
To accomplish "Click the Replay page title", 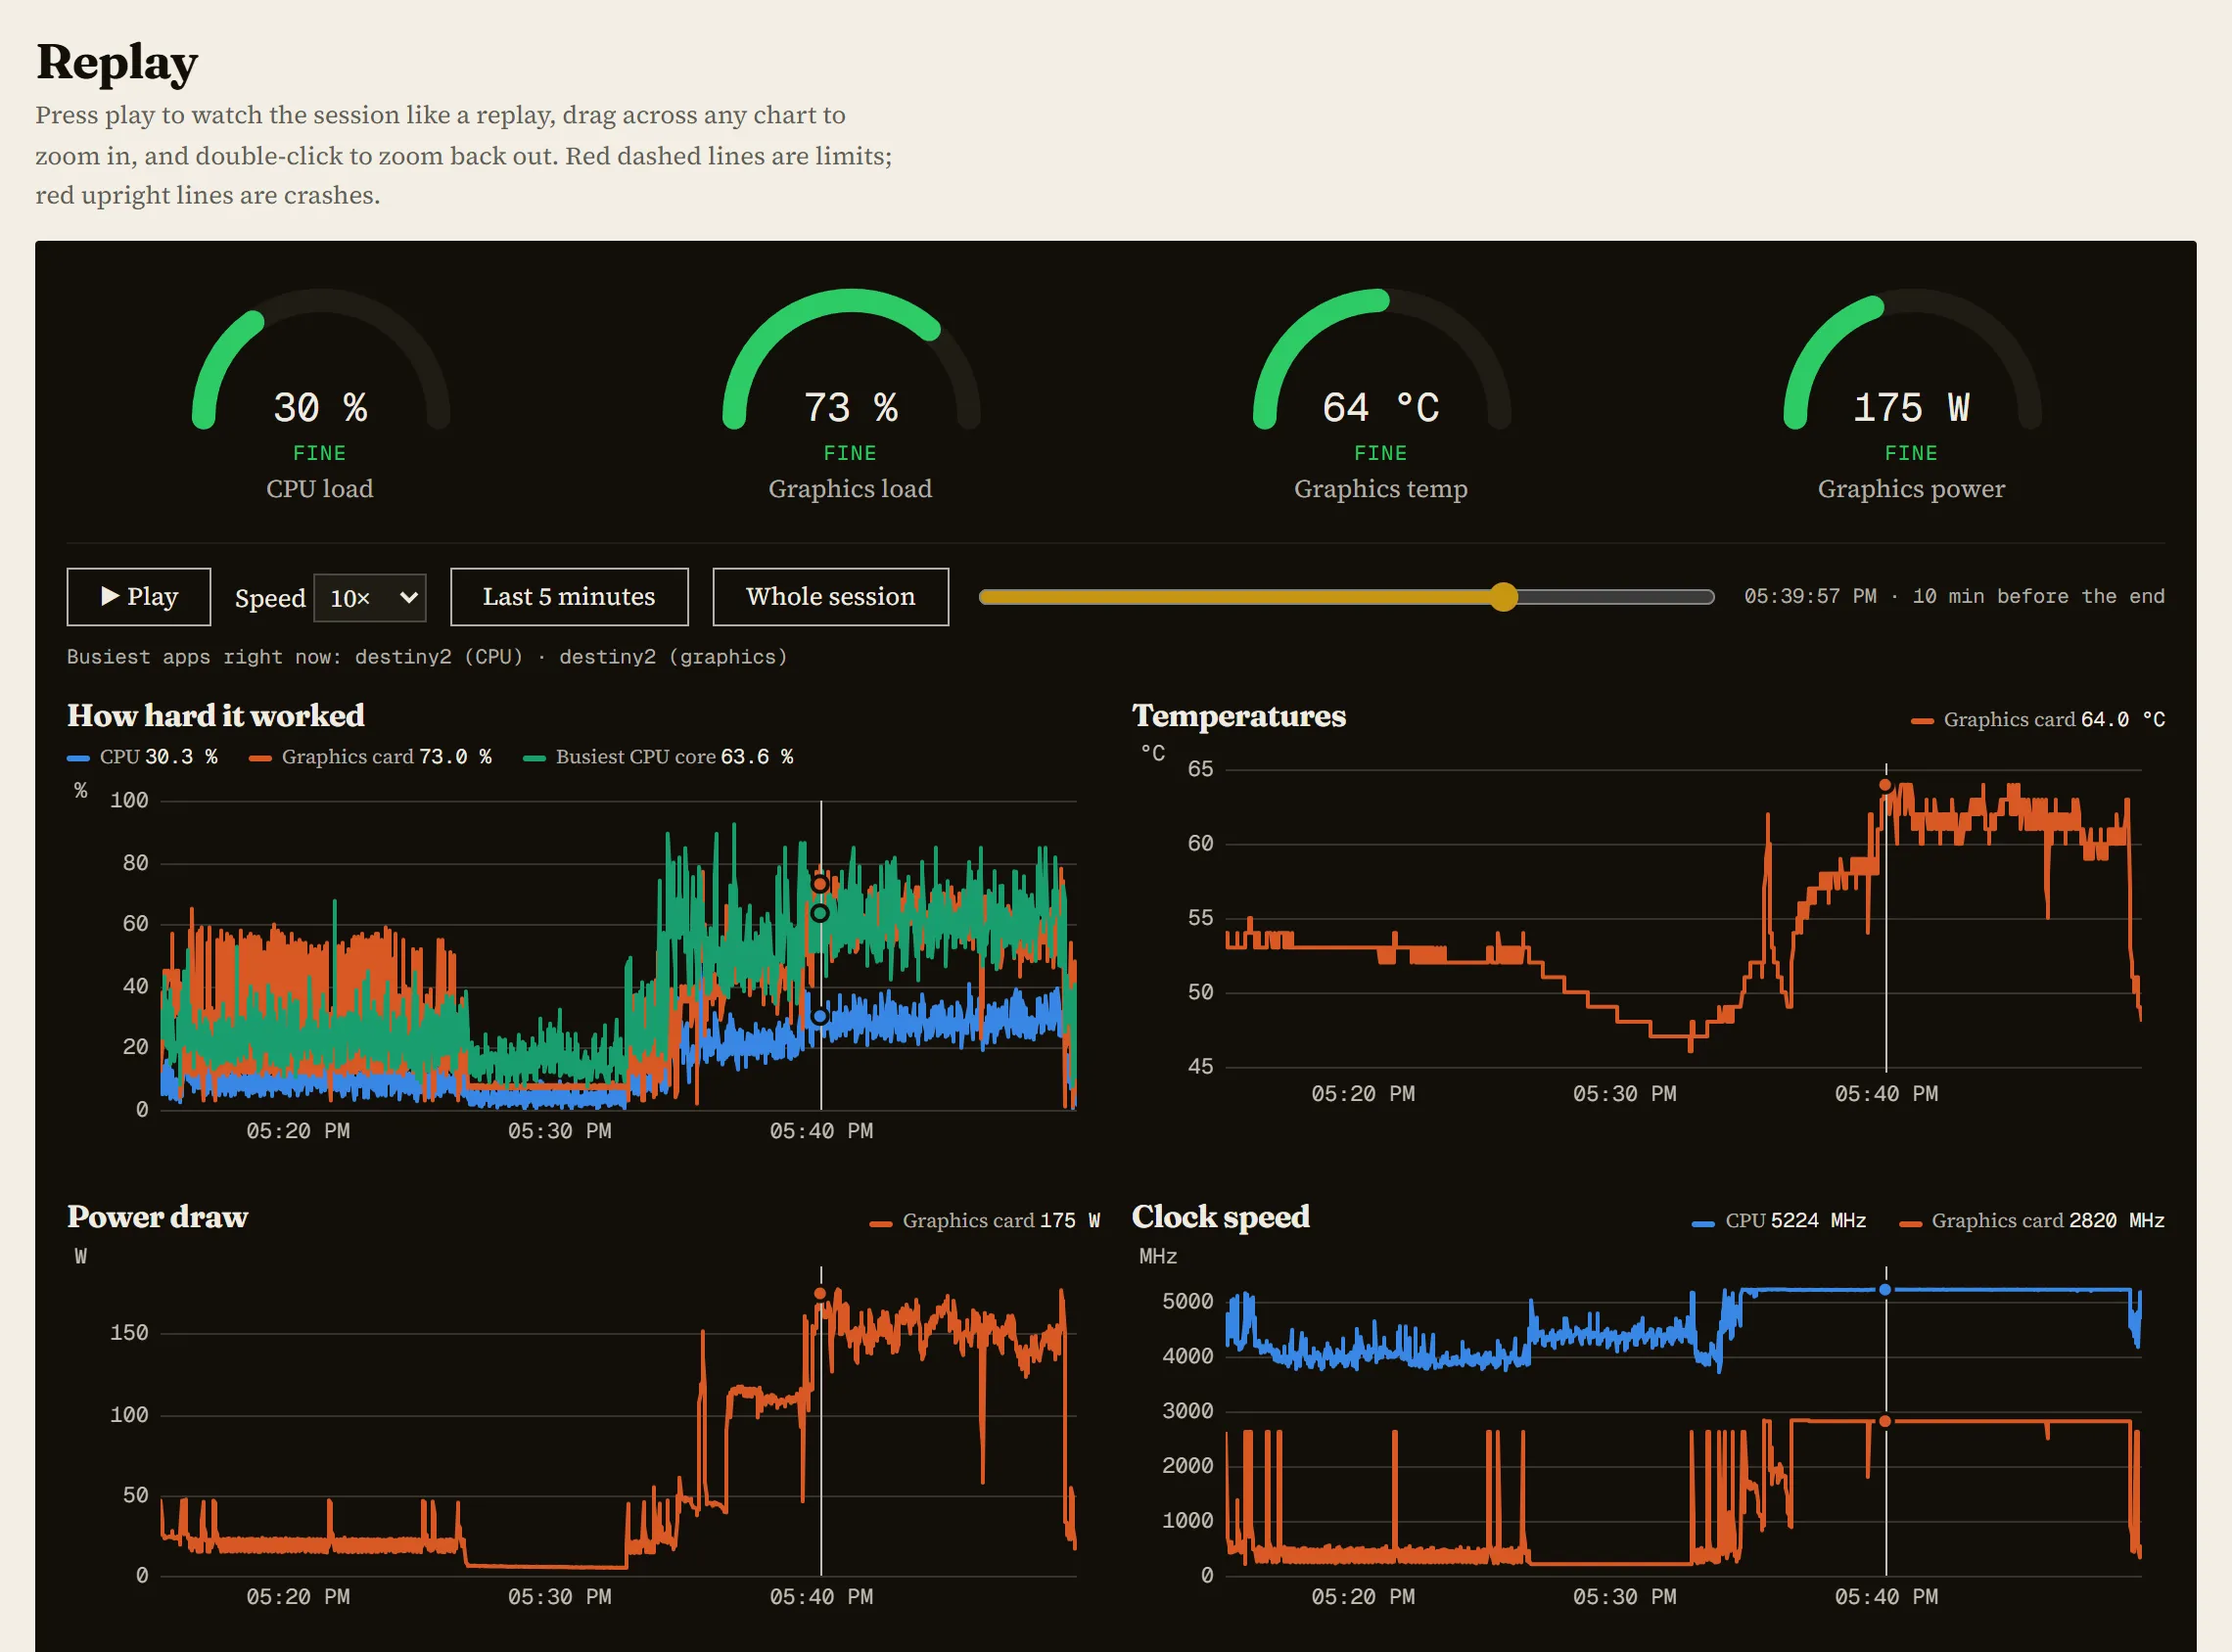I will pos(117,62).
